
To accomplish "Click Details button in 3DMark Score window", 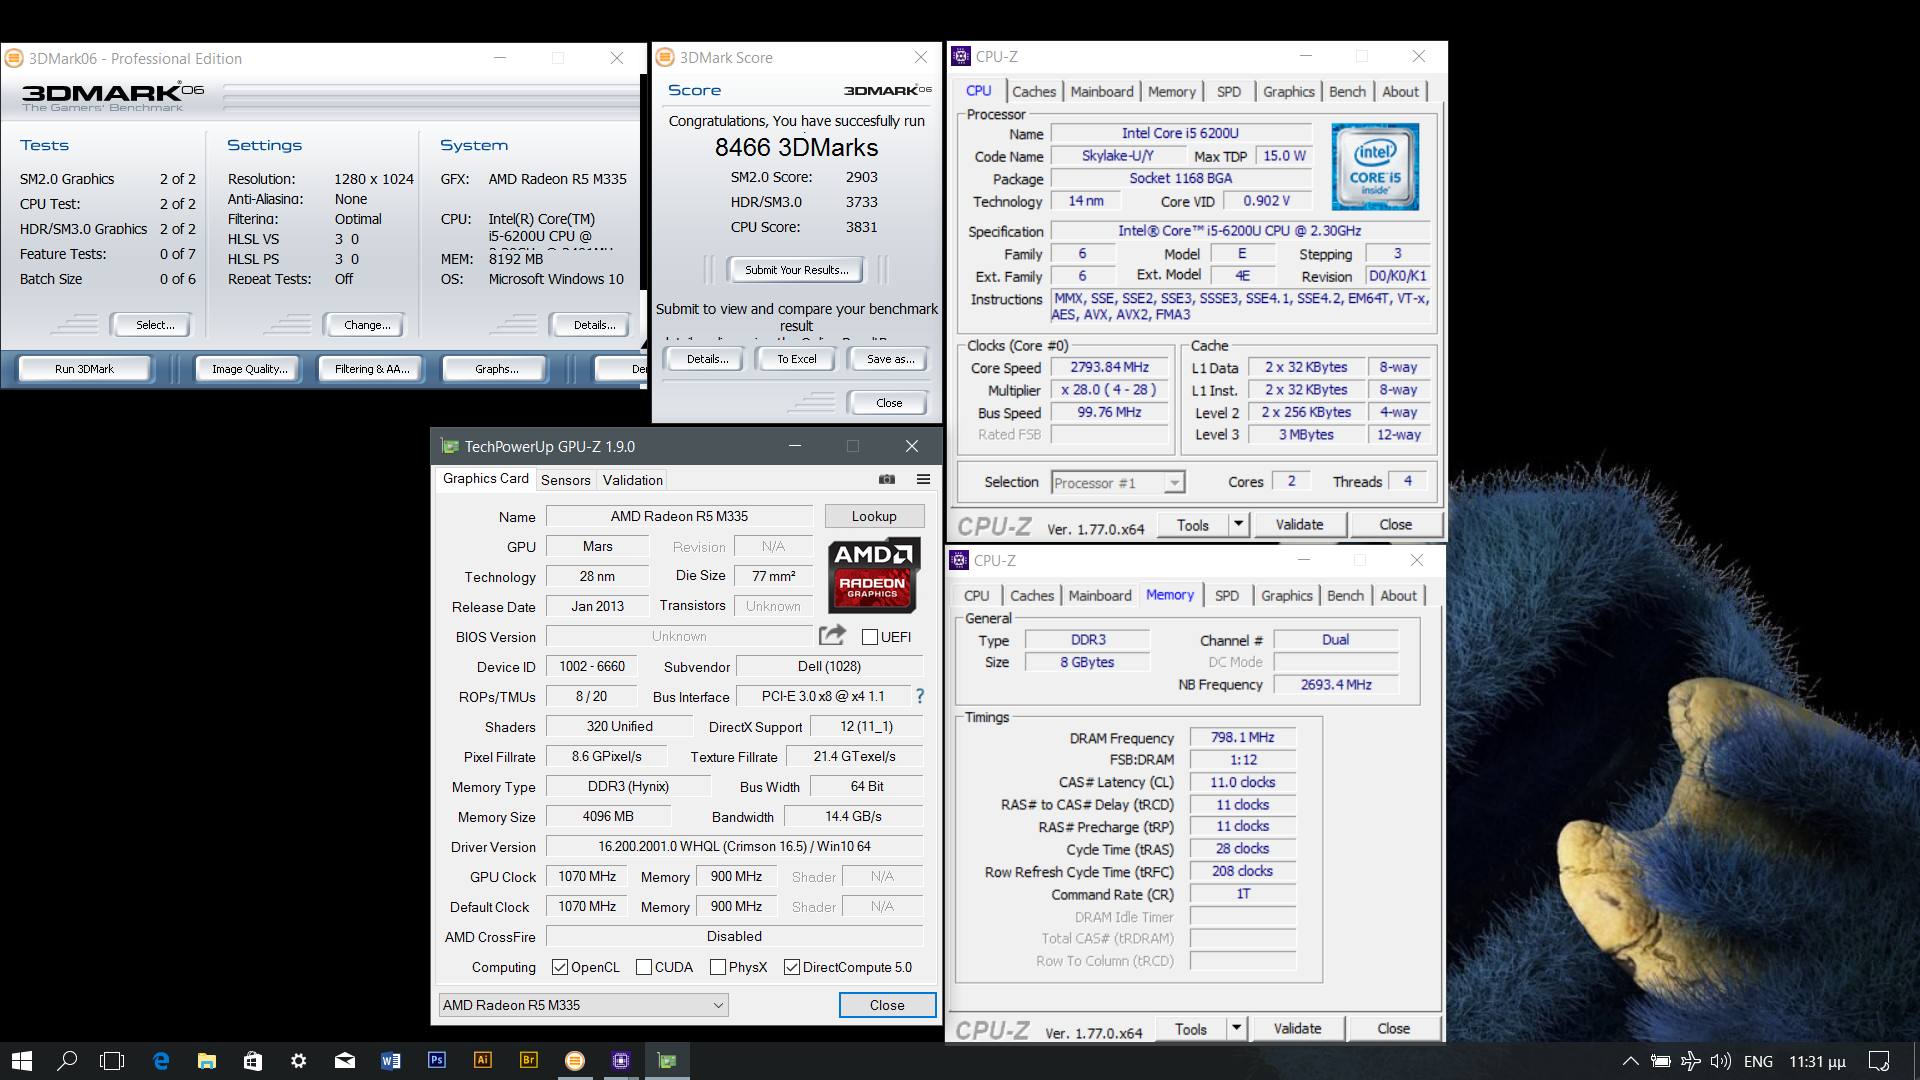I will pyautogui.click(x=707, y=359).
